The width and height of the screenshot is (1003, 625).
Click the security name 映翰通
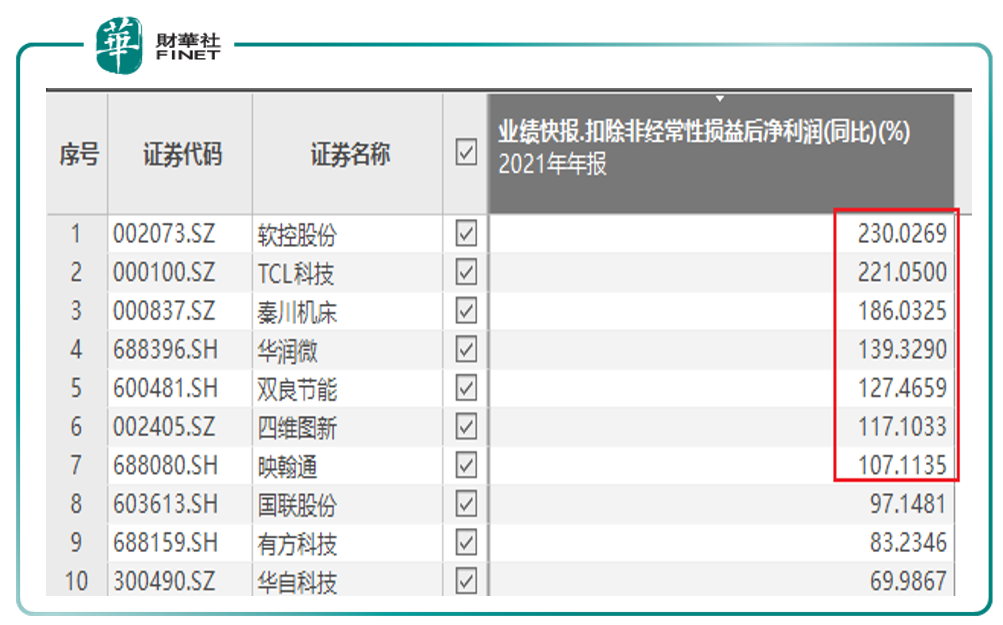click(287, 466)
